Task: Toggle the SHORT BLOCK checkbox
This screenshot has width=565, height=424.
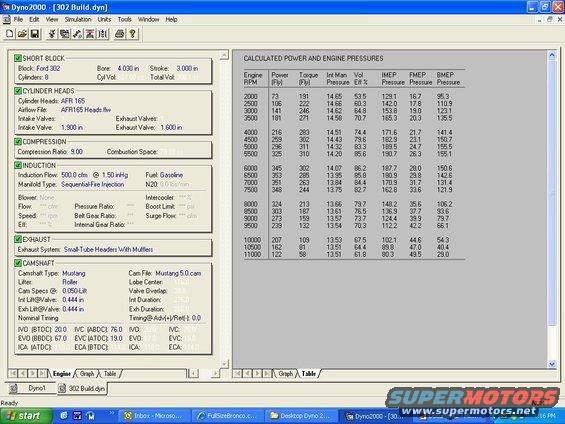Action: [x=18, y=58]
